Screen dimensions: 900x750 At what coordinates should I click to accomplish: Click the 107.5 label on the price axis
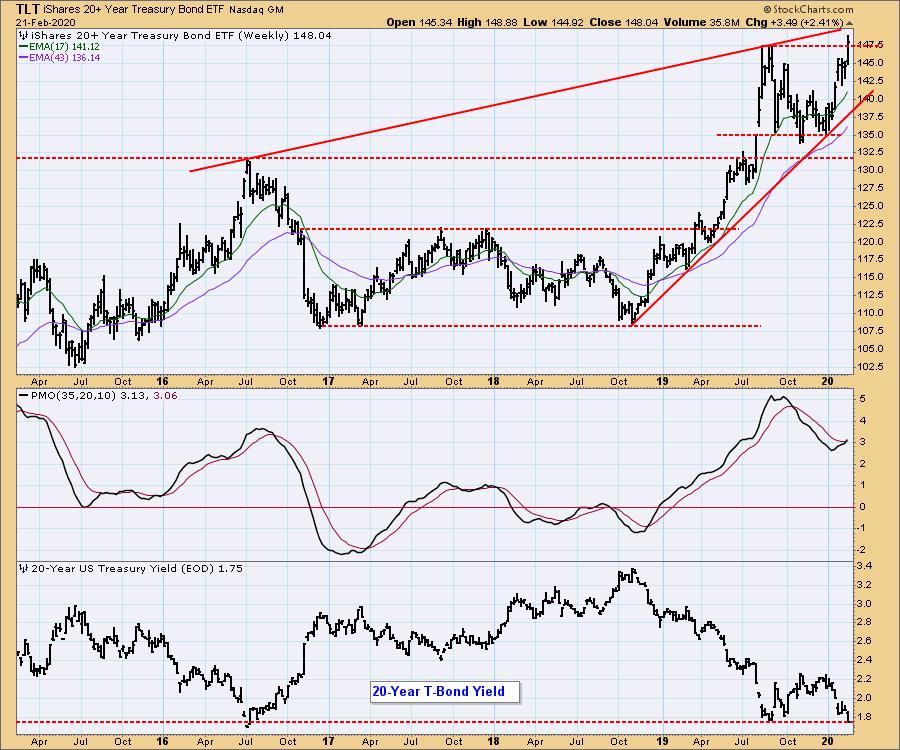click(x=871, y=331)
